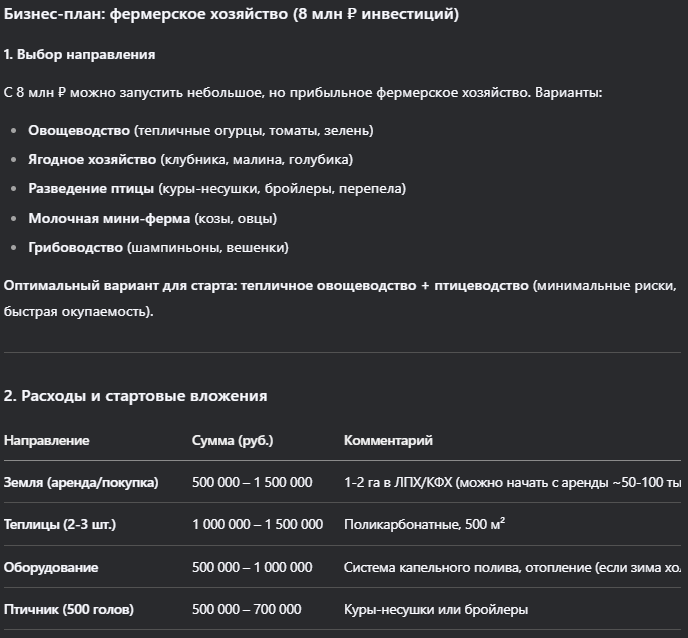The height and width of the screenshot is (638, 688).
Task: Select the "Овощеводство" bullet item
Action: coord(79,131)
